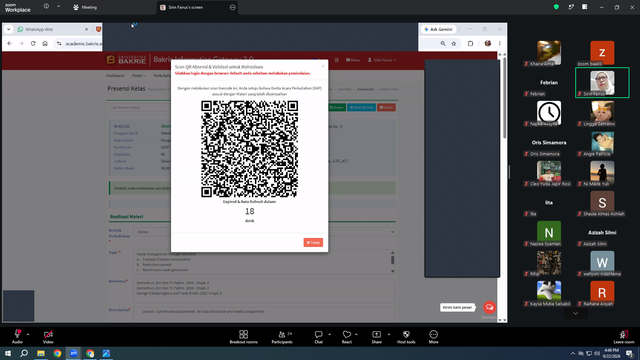Reload the page with the refresh icon
Image resolution: width=640 pixels, height=360 pixels.
tap(33, 43)
